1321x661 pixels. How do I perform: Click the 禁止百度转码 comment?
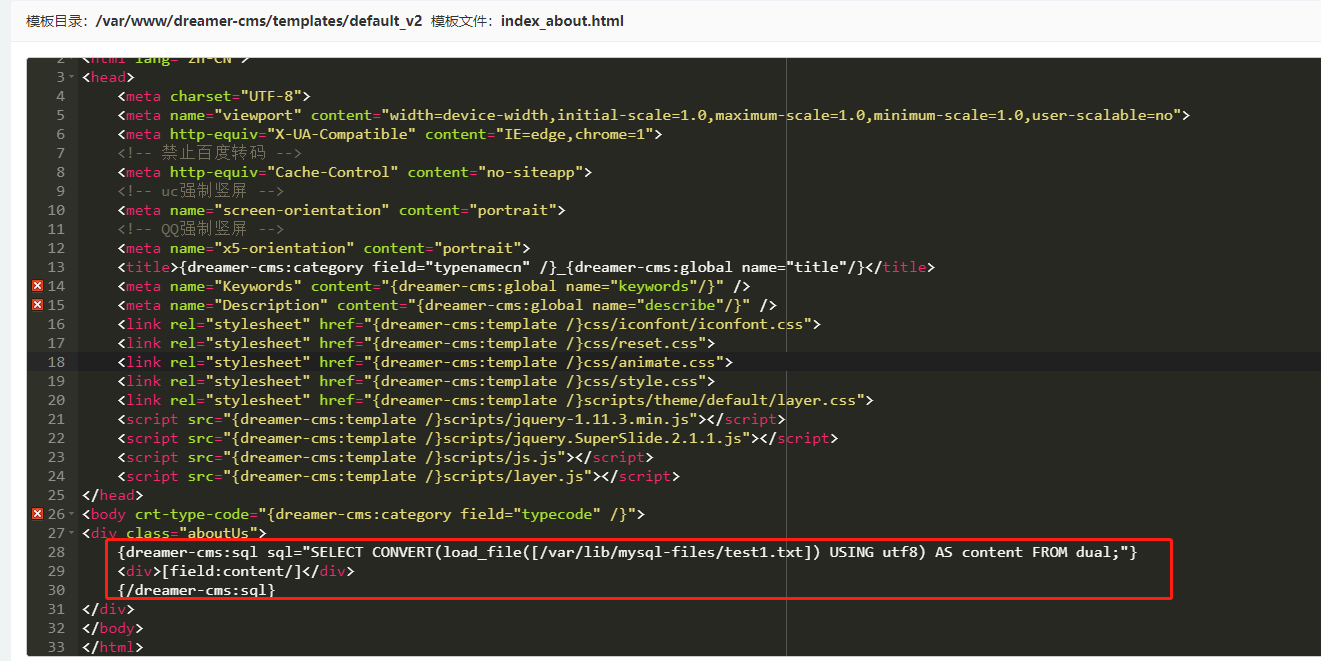[209, 153]
